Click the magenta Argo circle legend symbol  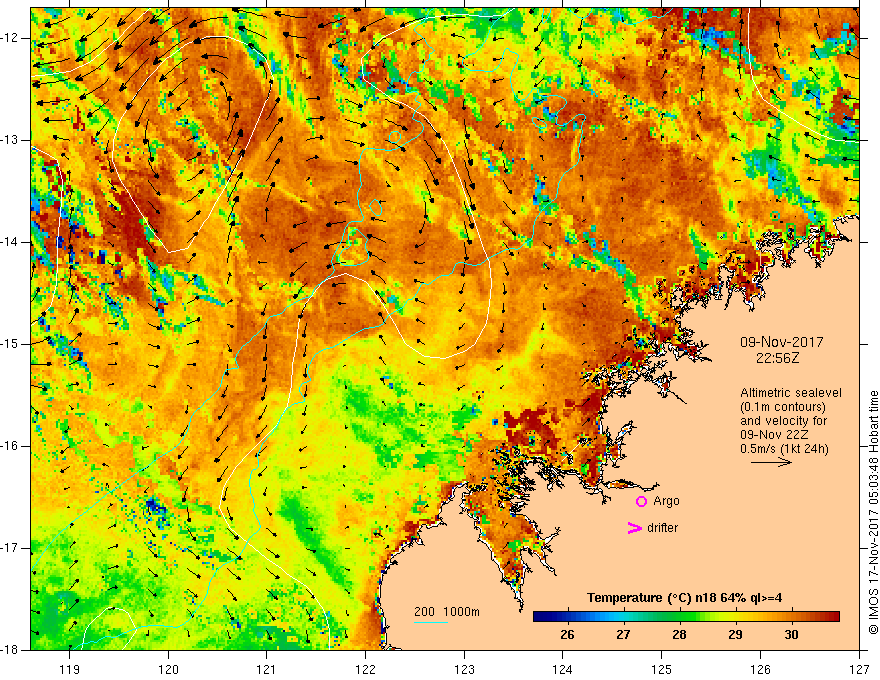point(641,501)
